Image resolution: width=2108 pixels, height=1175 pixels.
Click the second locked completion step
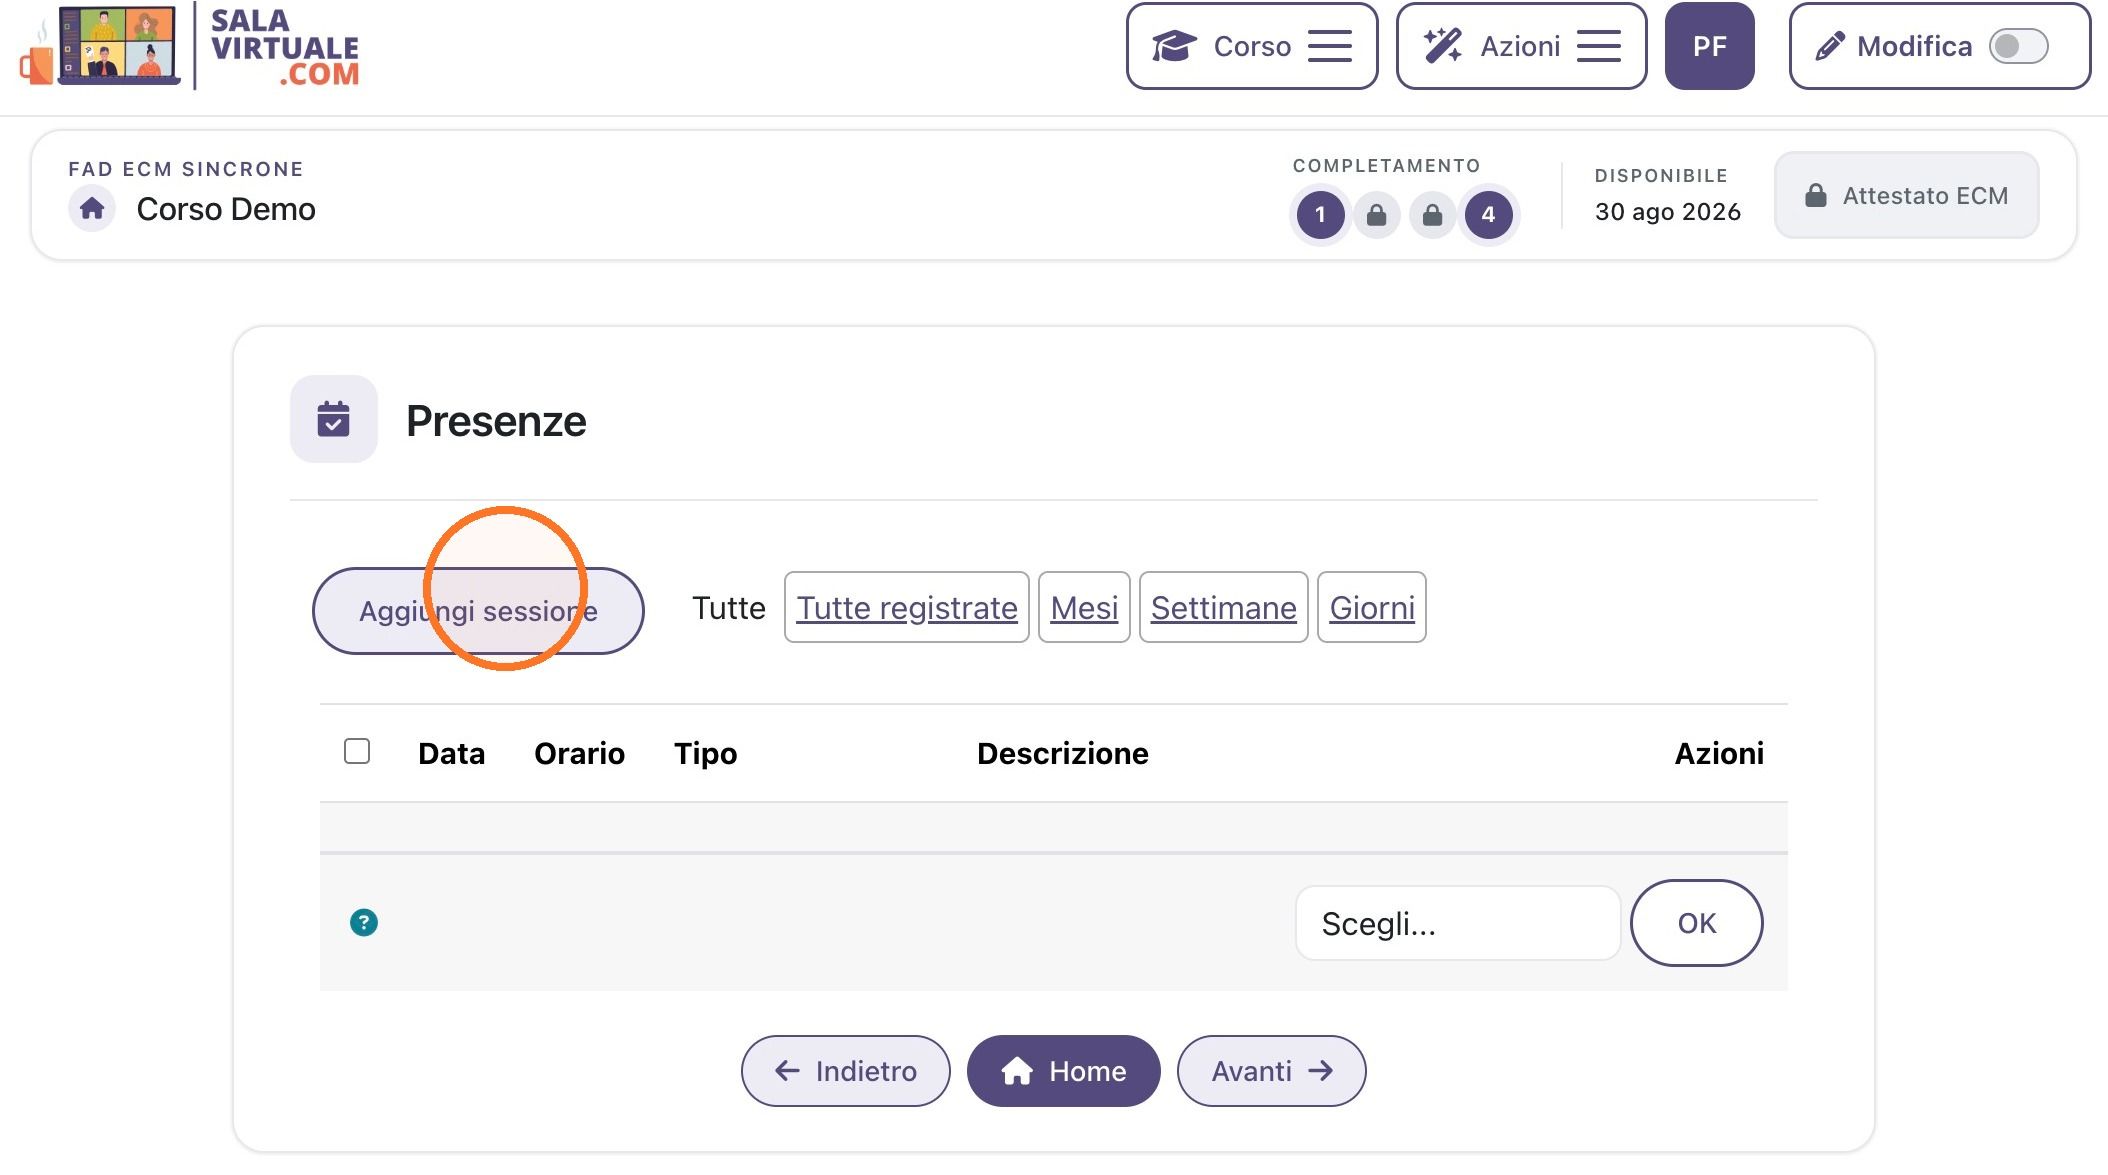pos(1432,214)
